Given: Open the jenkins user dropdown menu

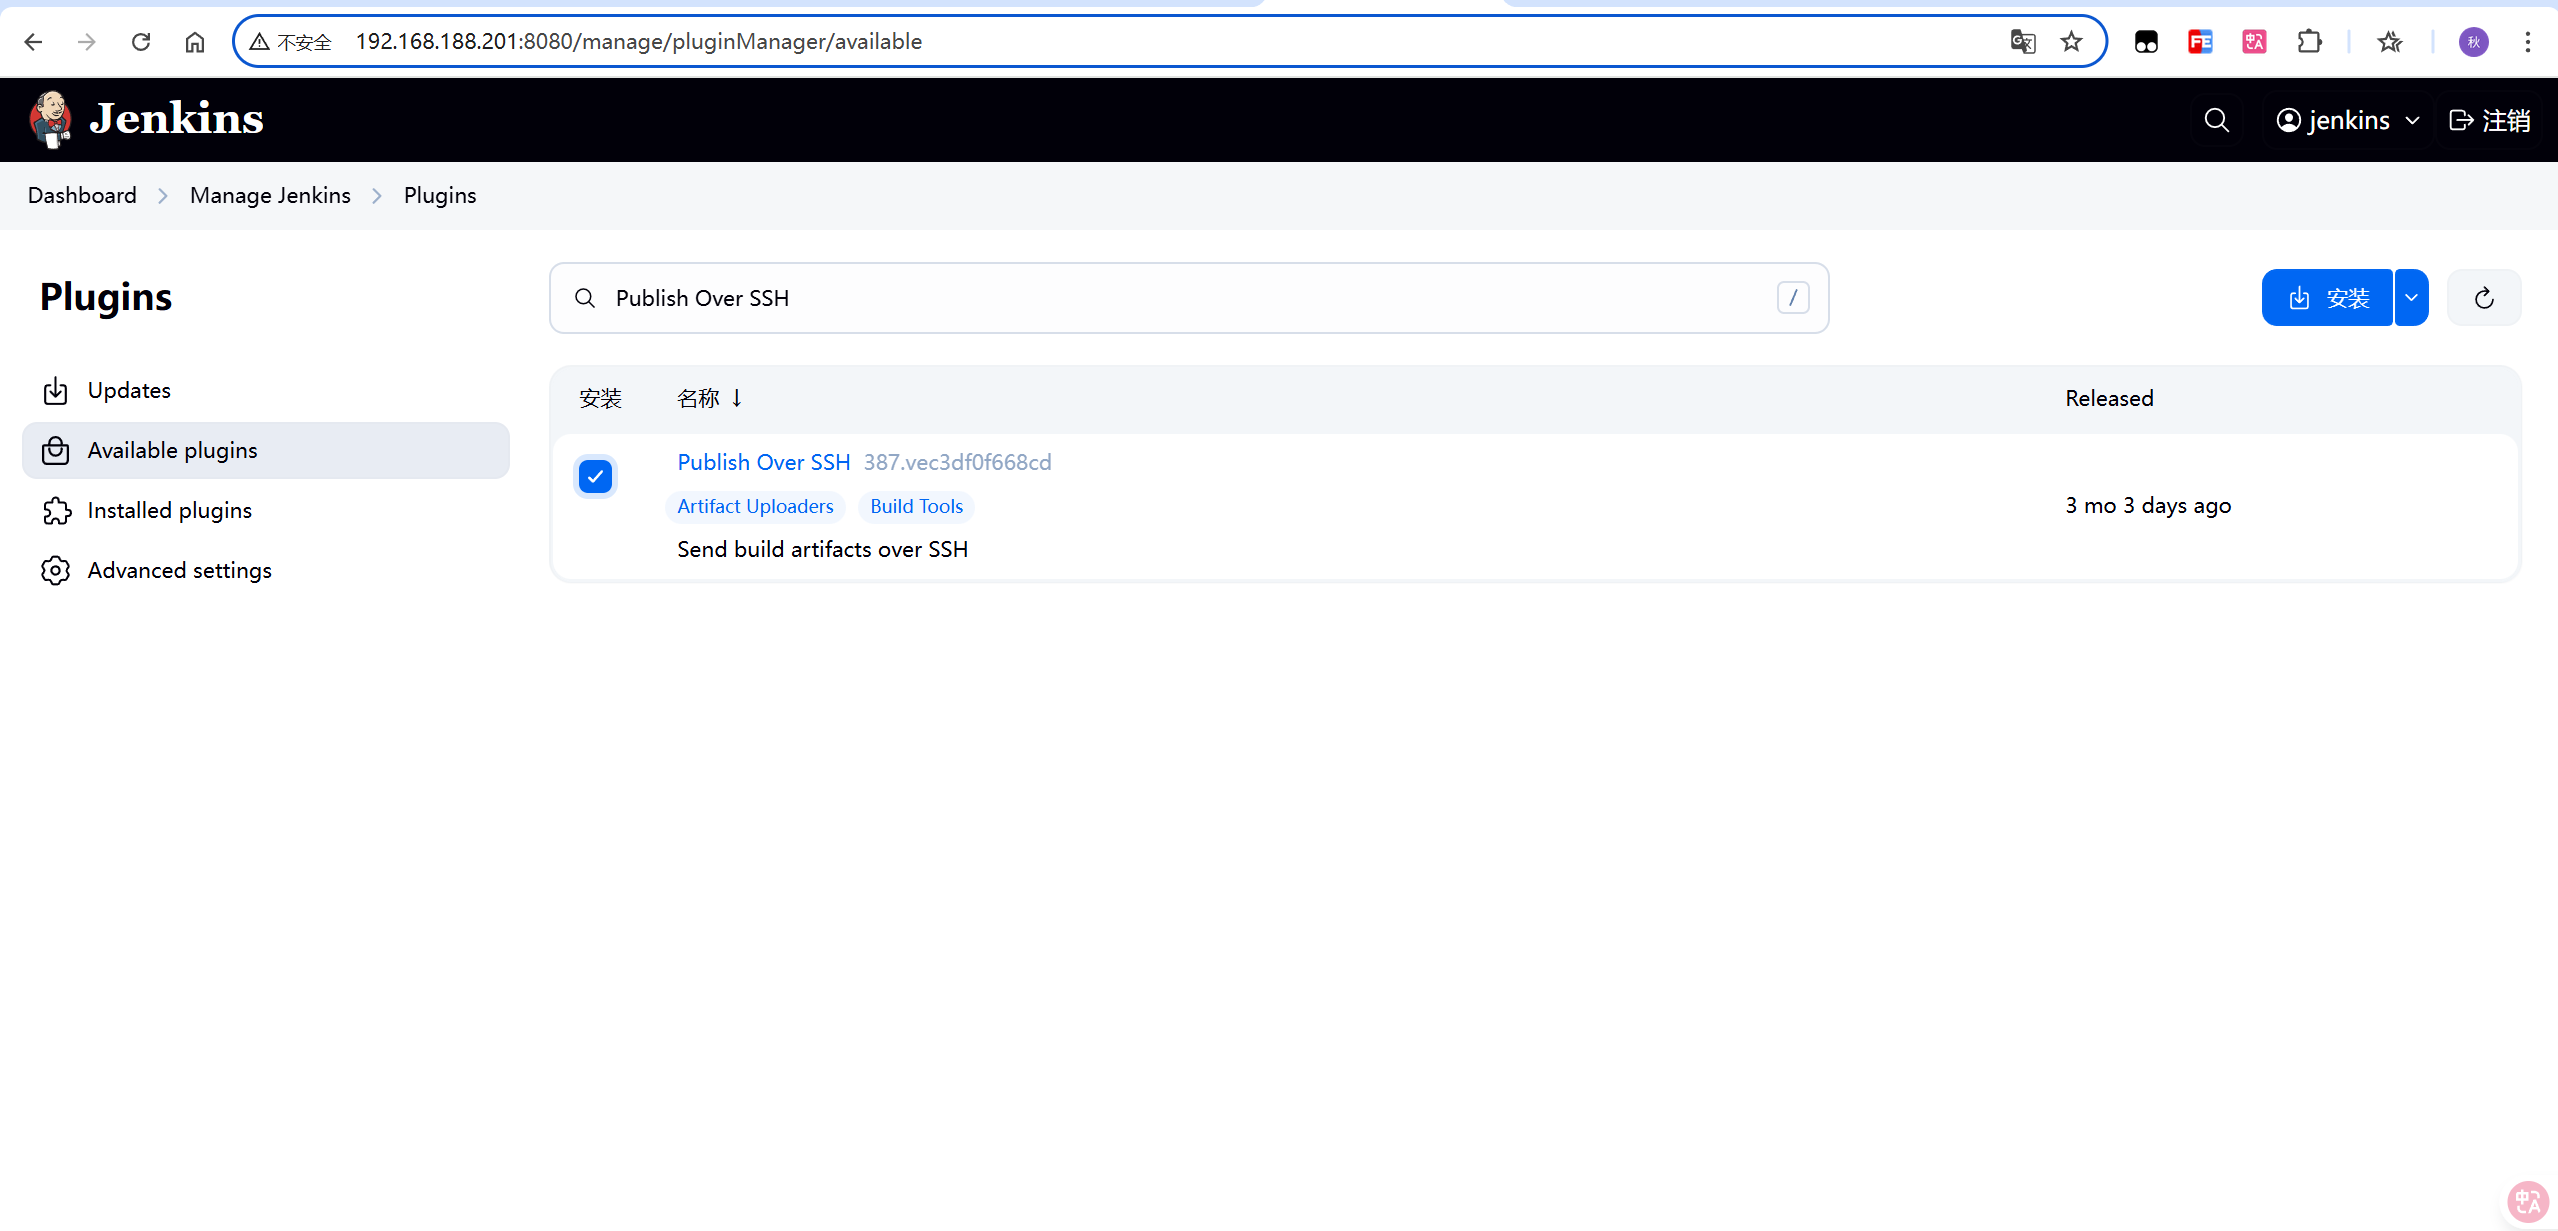Looking at the screenshot, I should click(2347, 120).
